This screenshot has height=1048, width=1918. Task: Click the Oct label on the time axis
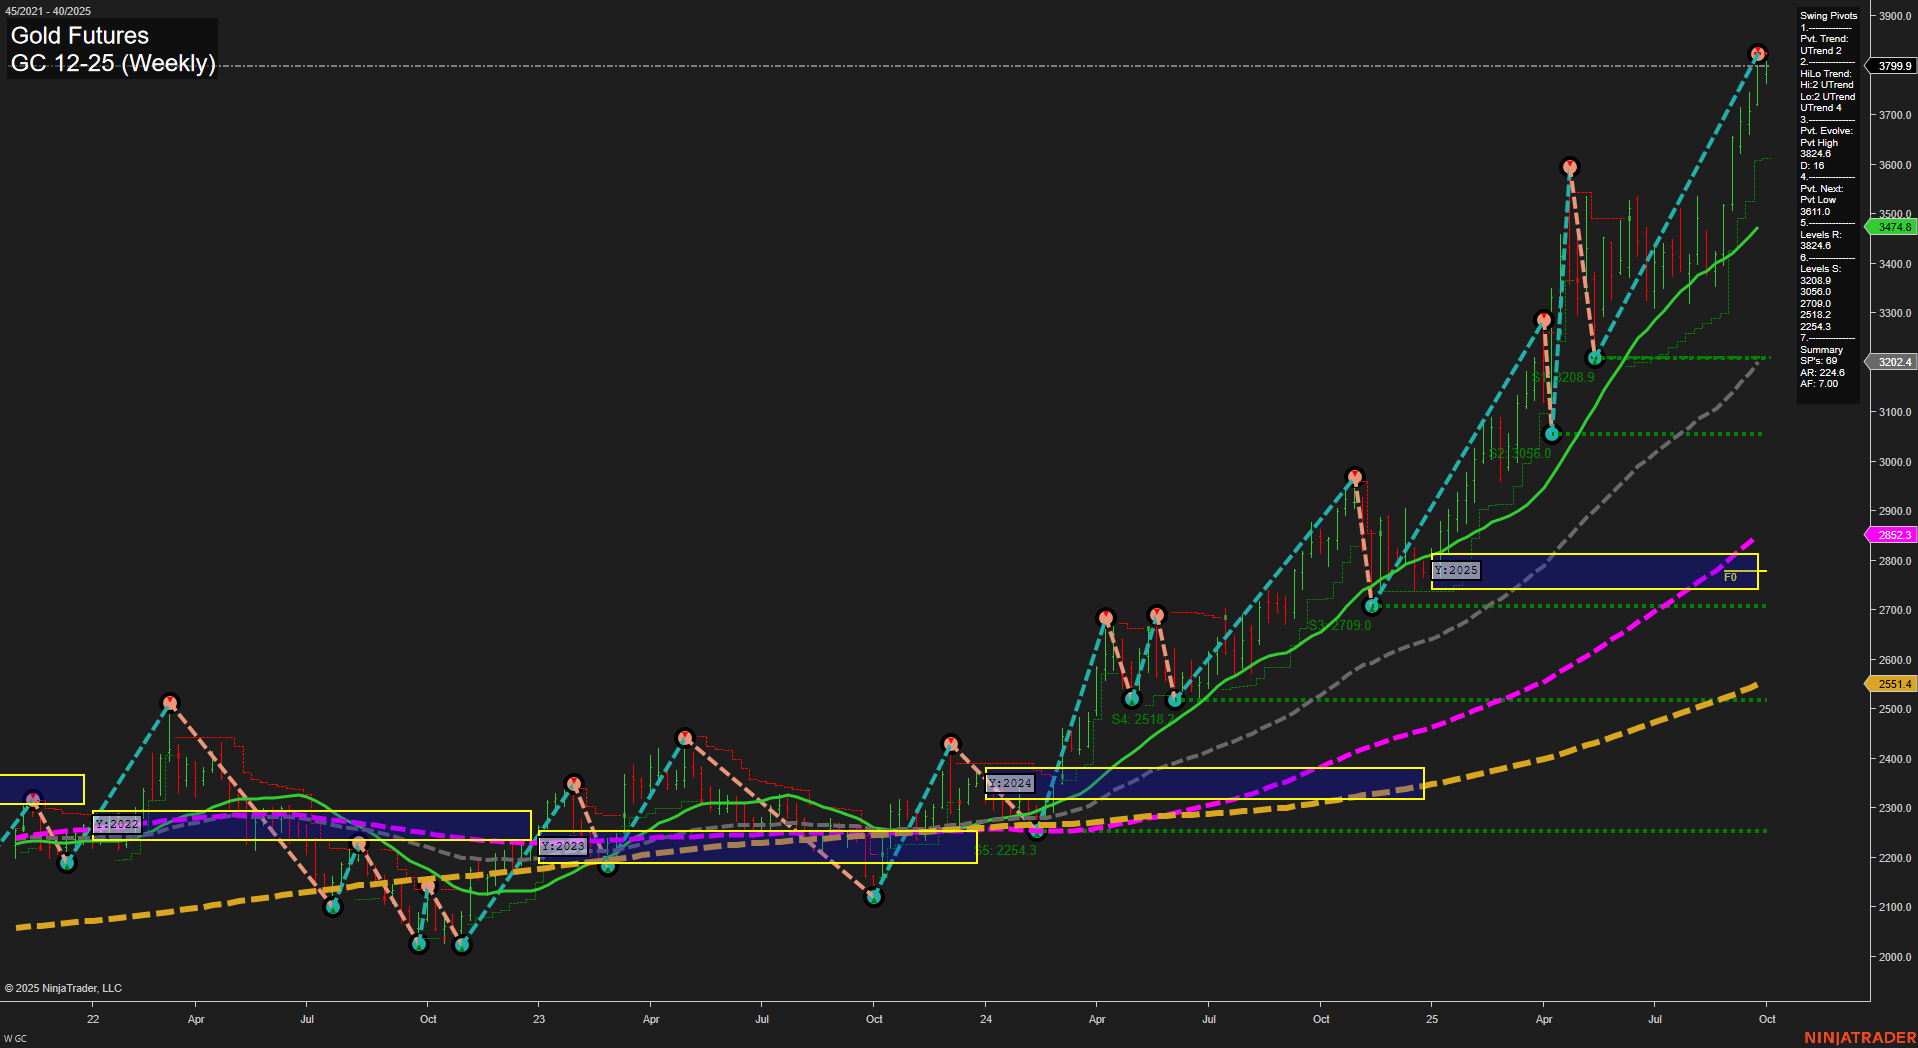tap(1767, 1019)
